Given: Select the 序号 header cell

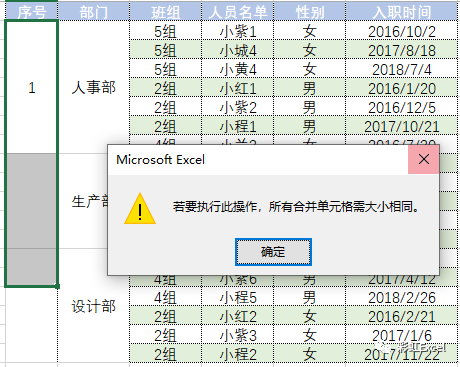Looking at the screenshot, I should pos(32,11).
